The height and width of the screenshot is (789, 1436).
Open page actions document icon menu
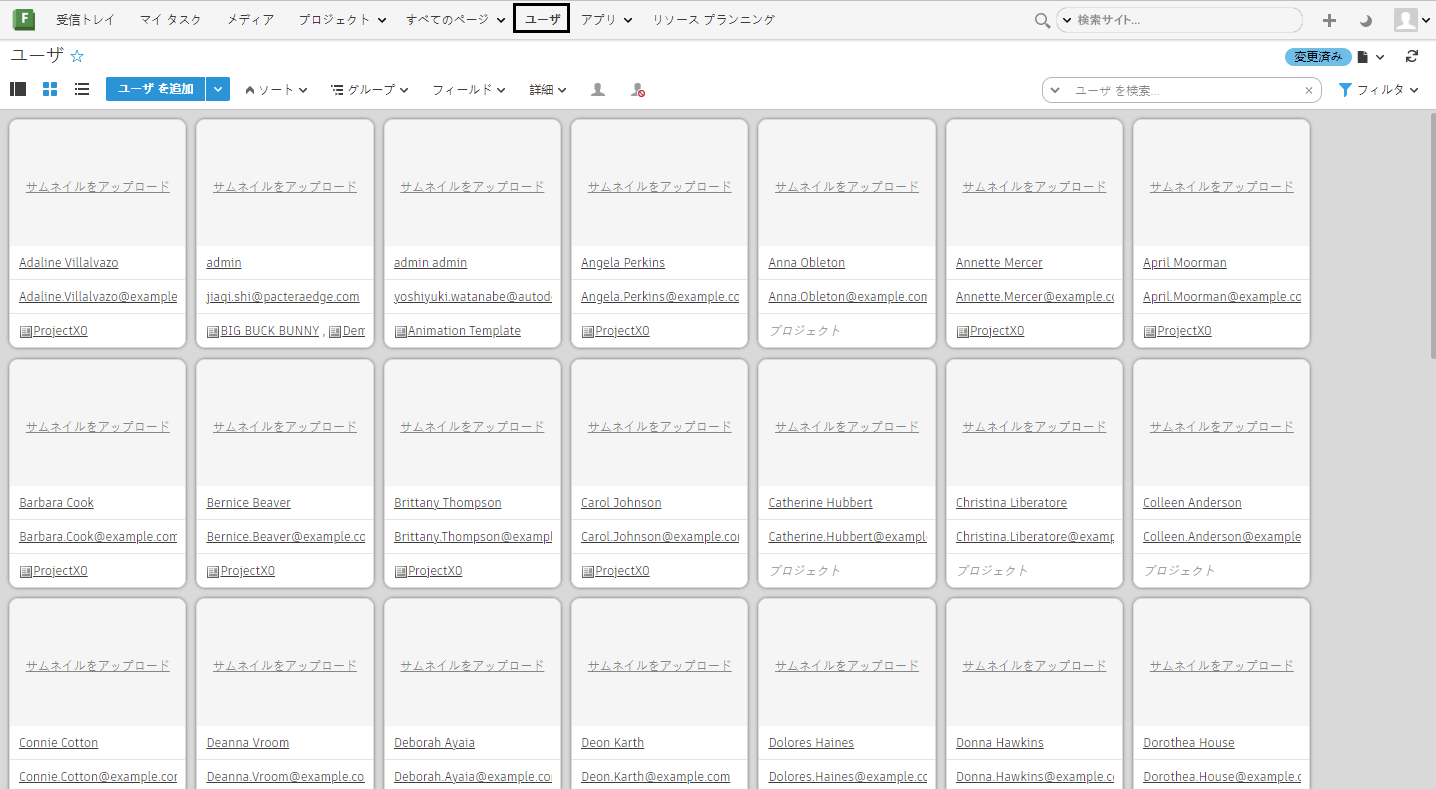click(x=1370, y=57)
